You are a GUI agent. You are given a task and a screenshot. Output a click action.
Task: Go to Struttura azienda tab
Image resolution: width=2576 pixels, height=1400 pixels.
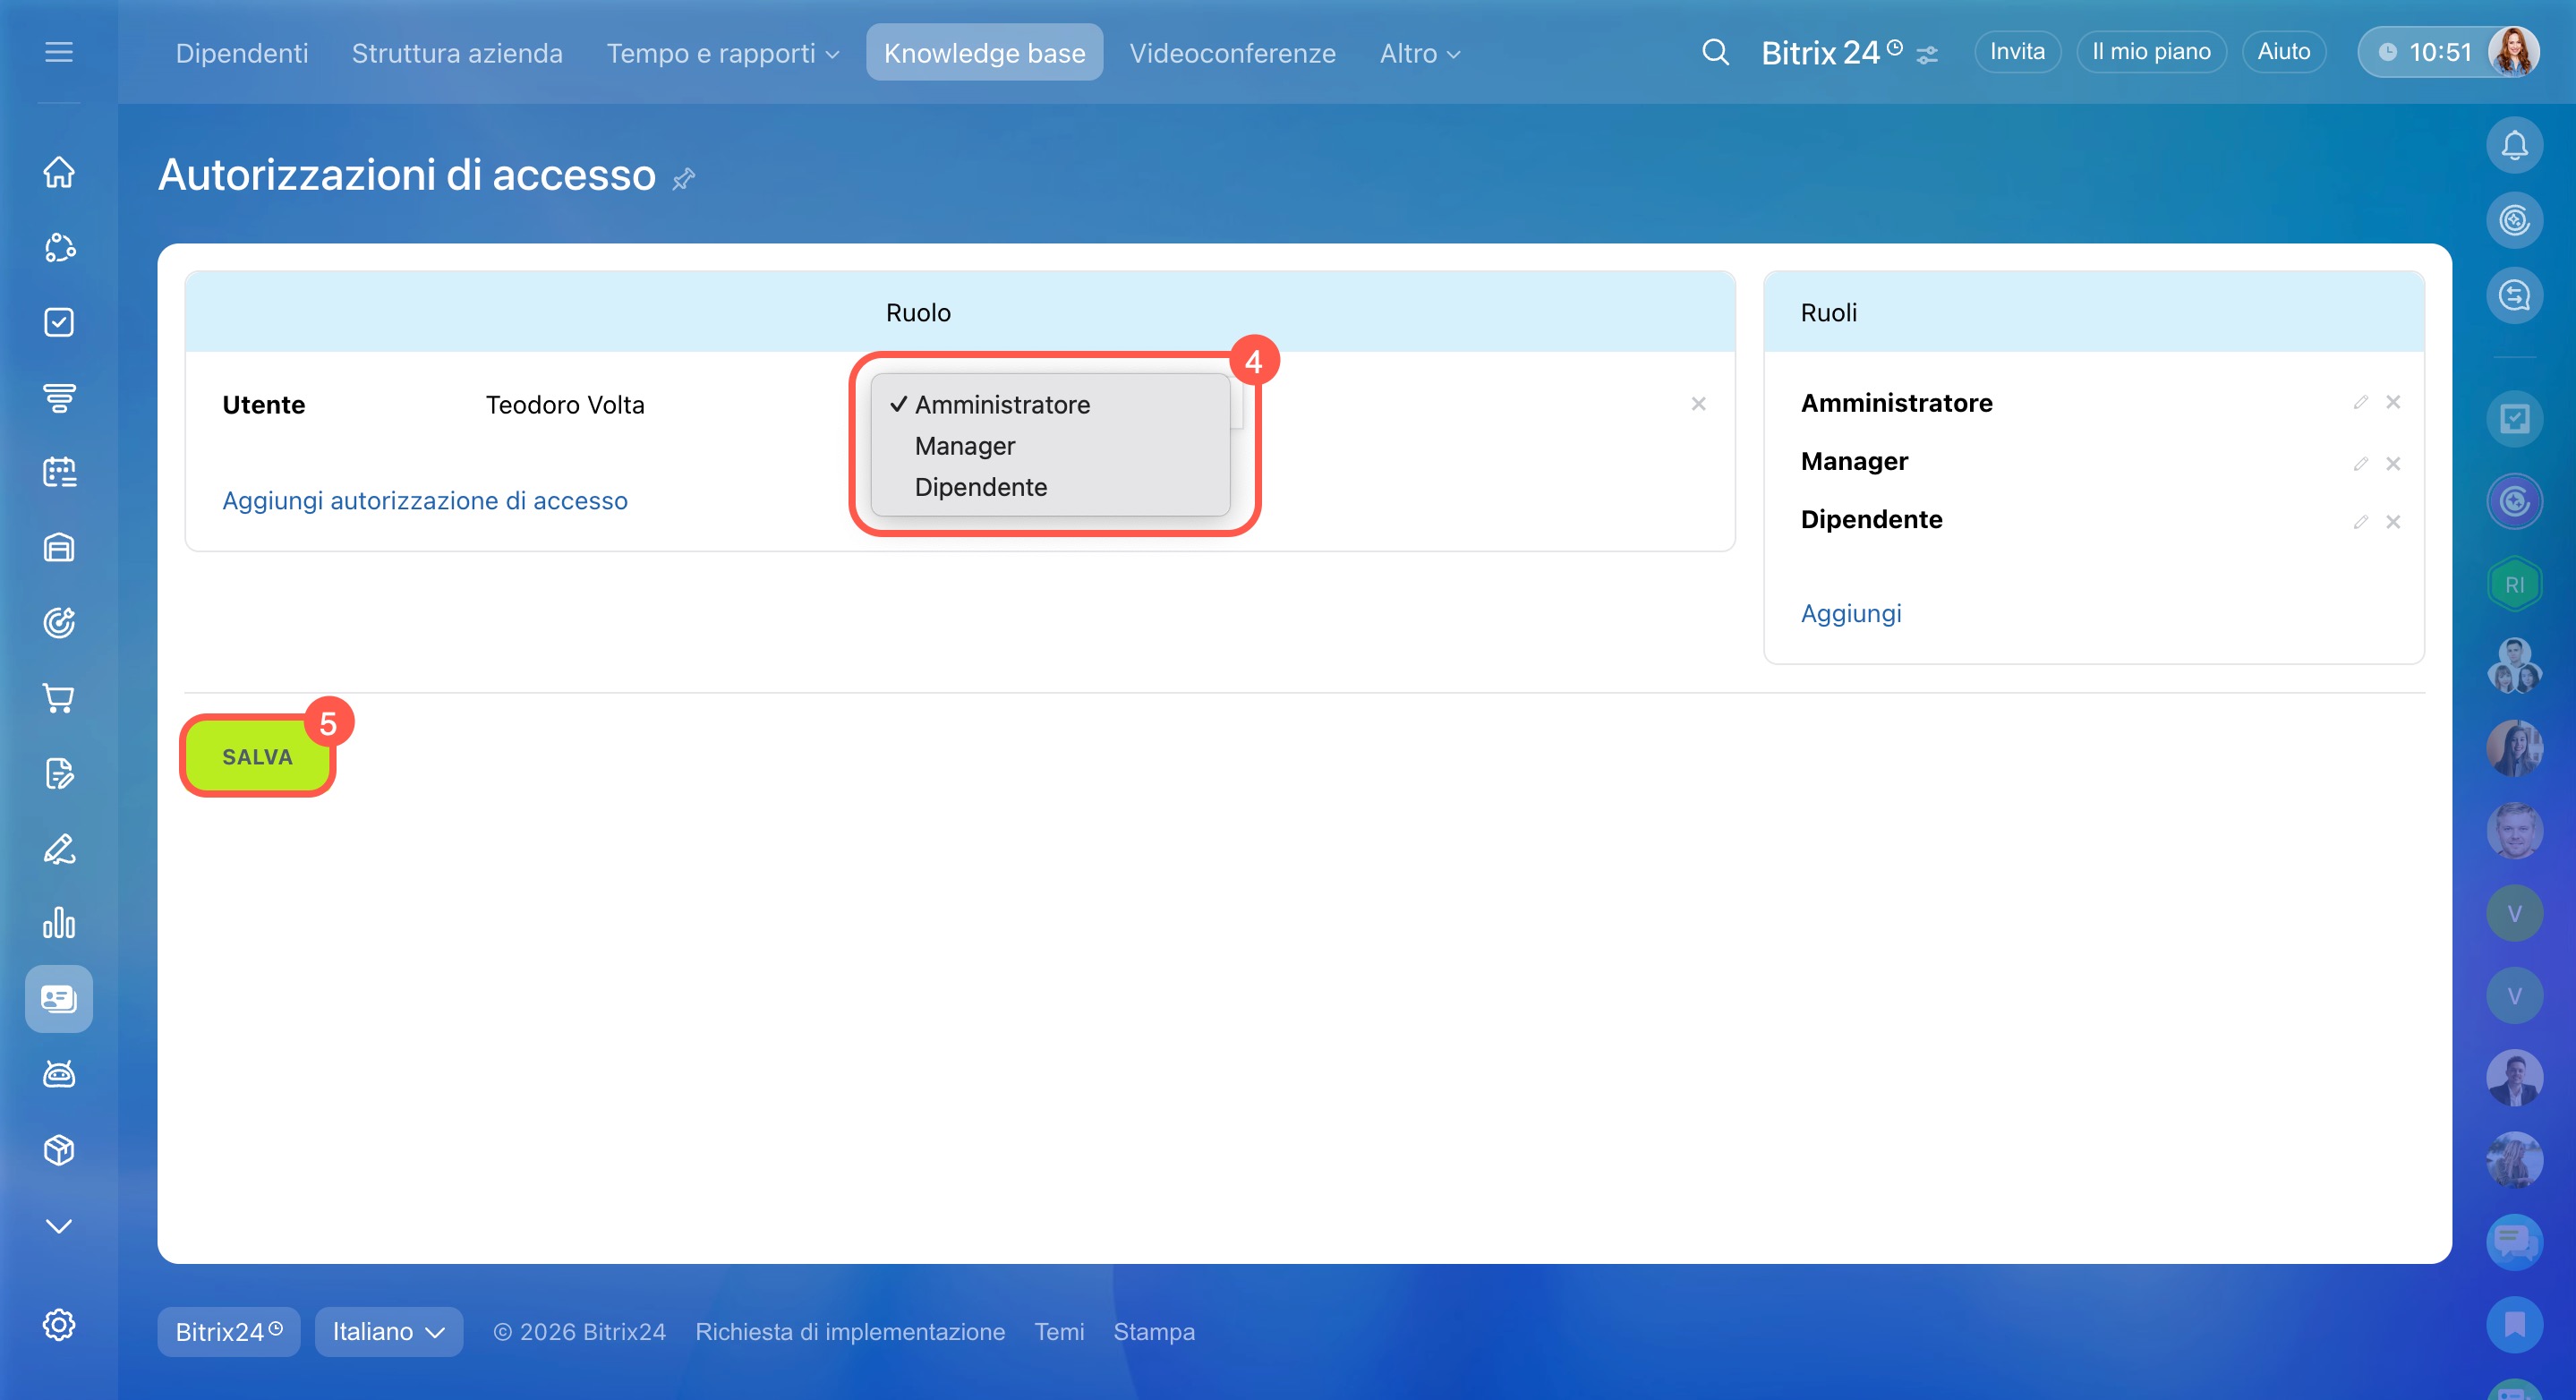[x=457, y=53]
